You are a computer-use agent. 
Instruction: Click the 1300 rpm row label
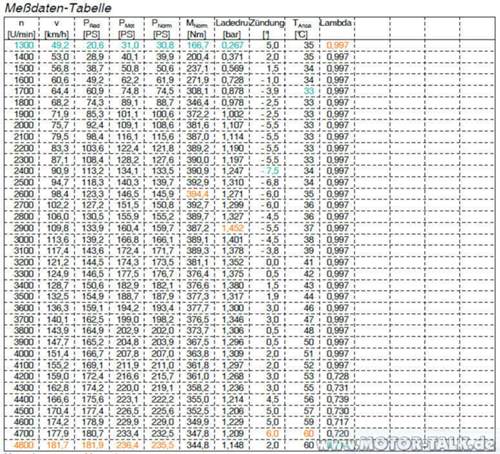[x=24, y=45]
